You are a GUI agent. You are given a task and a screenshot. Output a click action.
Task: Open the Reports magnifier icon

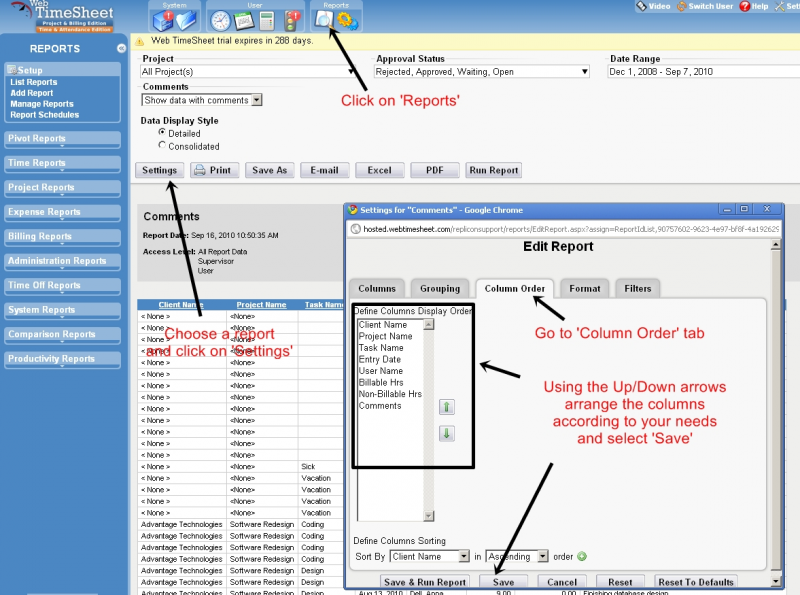tap(324, 20)
